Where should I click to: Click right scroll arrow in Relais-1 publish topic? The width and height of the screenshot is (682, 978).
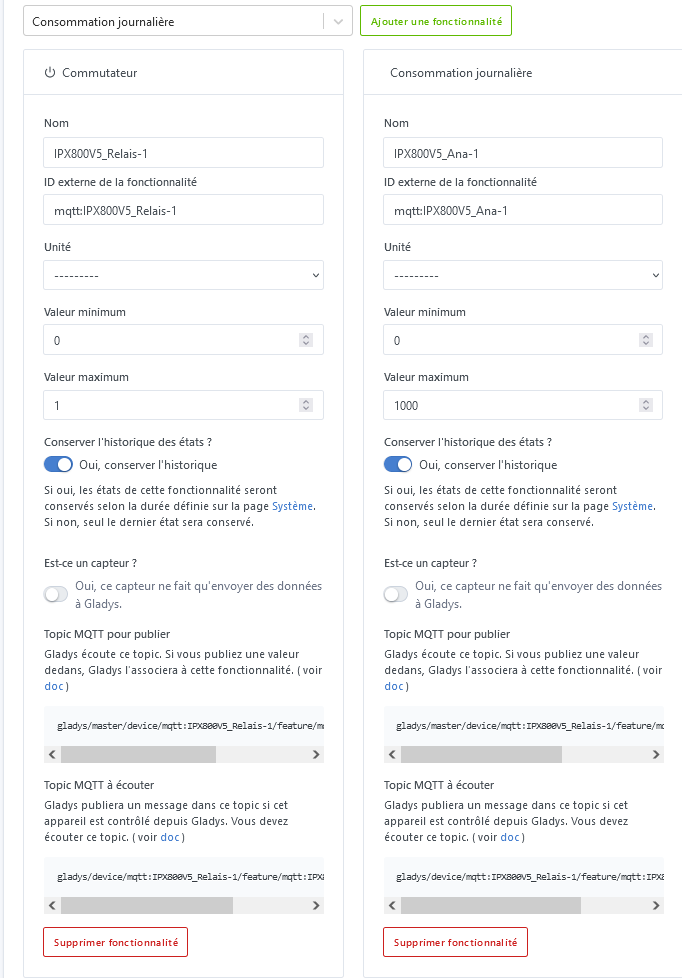pos(316,754)
